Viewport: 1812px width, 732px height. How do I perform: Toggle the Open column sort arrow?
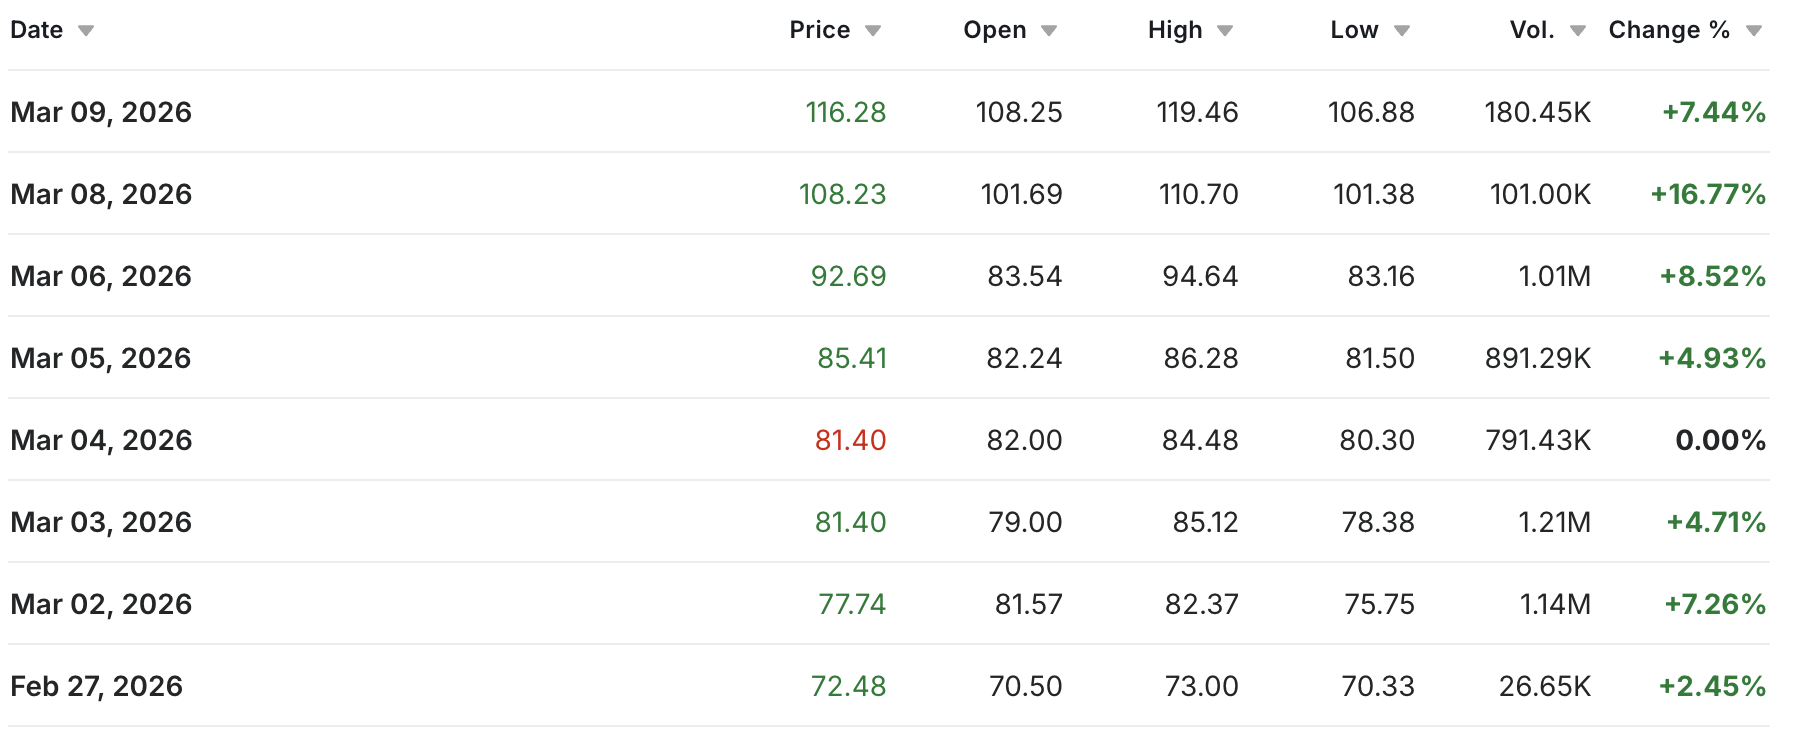(1049, 31)
